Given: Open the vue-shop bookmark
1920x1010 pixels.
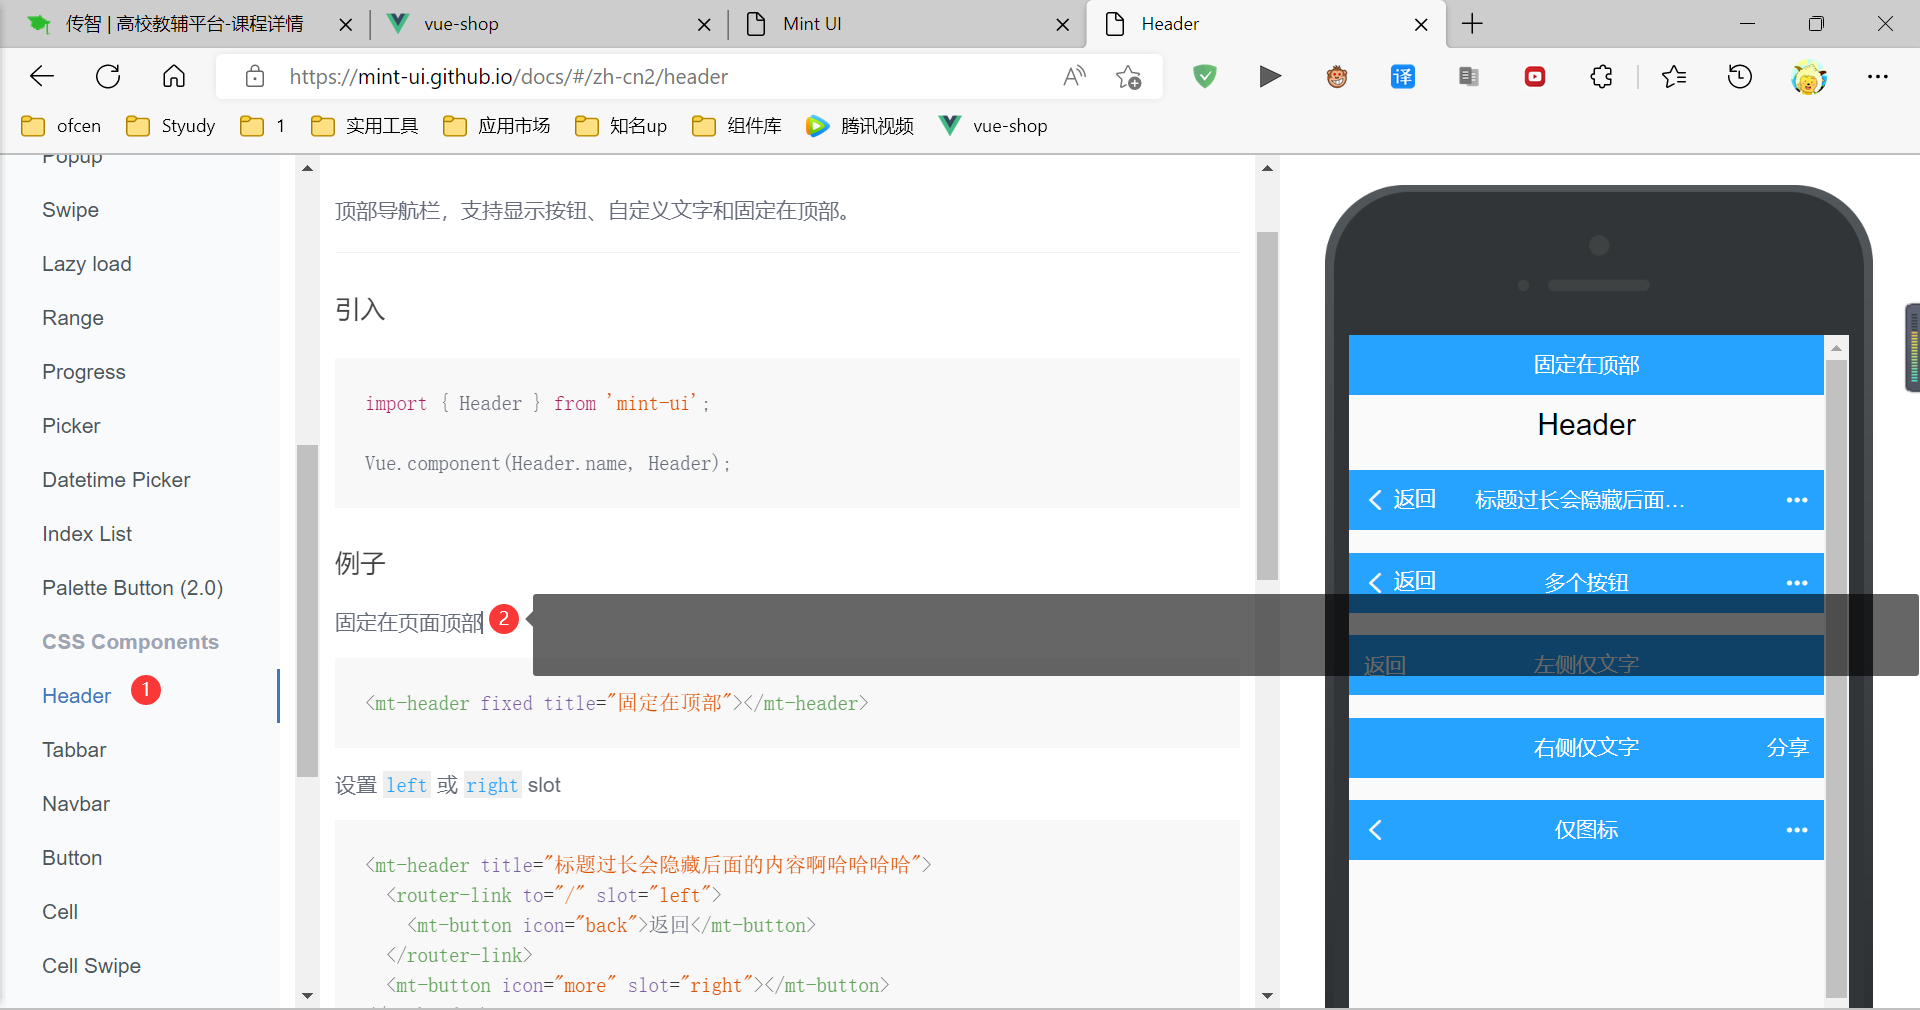Looking at the screenshot, I should (993, 126).
